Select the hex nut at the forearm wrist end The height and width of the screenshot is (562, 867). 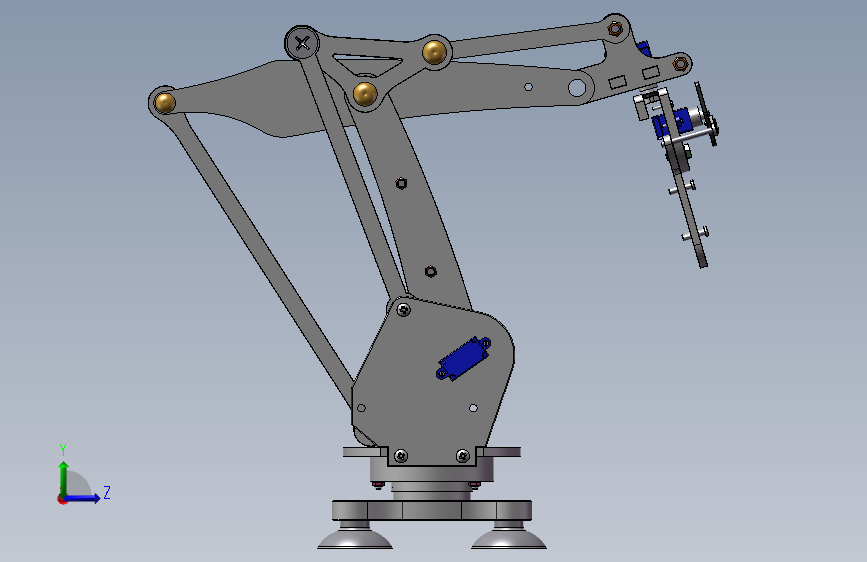(681, 64)
